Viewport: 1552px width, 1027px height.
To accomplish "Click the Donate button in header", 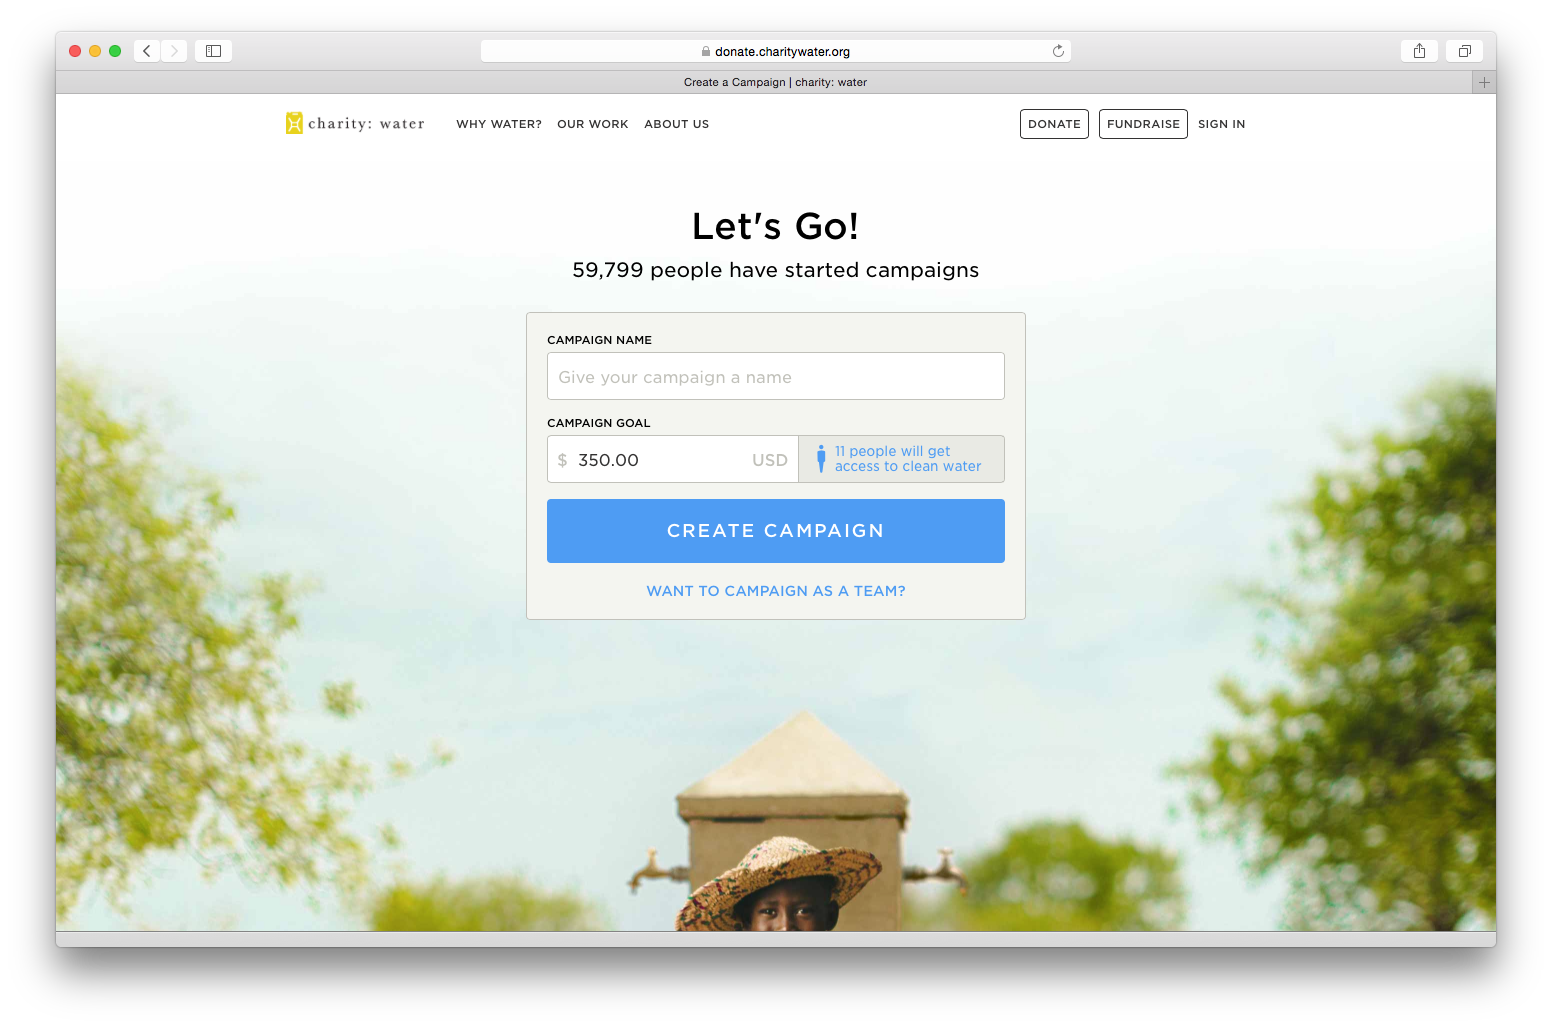I will click(1054, 124).
